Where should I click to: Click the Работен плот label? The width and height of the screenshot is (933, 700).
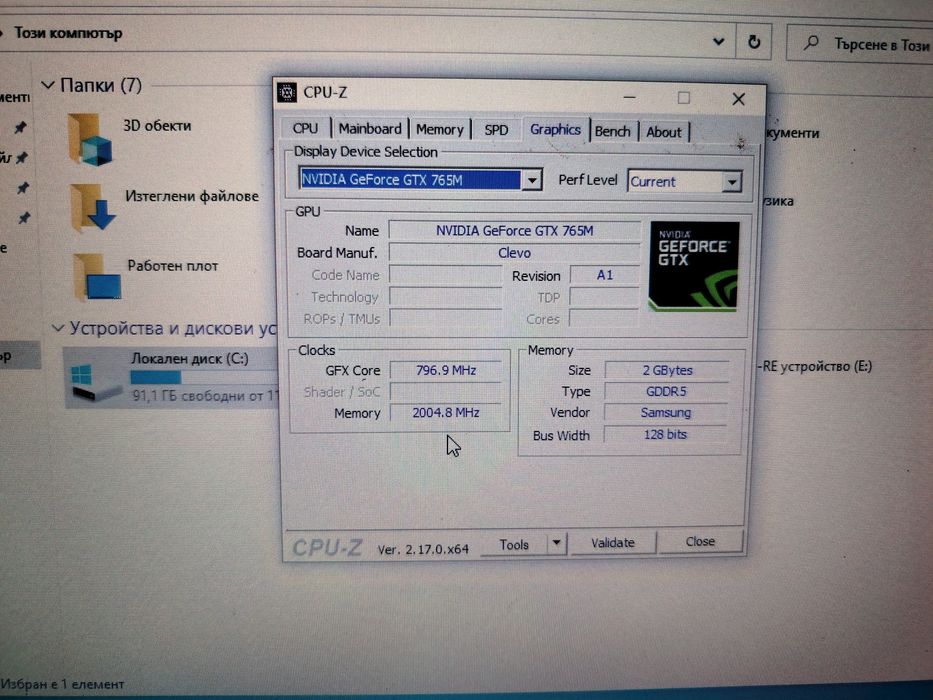(173, 265)
